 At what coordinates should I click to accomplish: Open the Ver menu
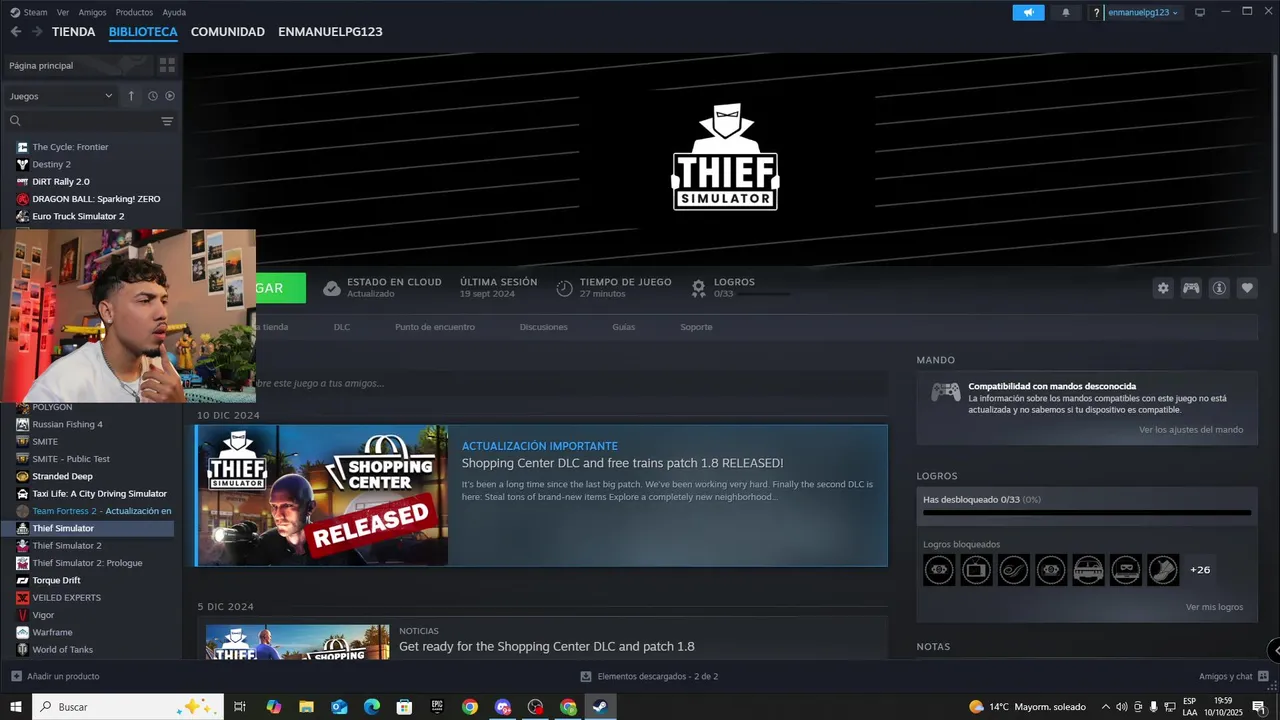click(63, 12)
